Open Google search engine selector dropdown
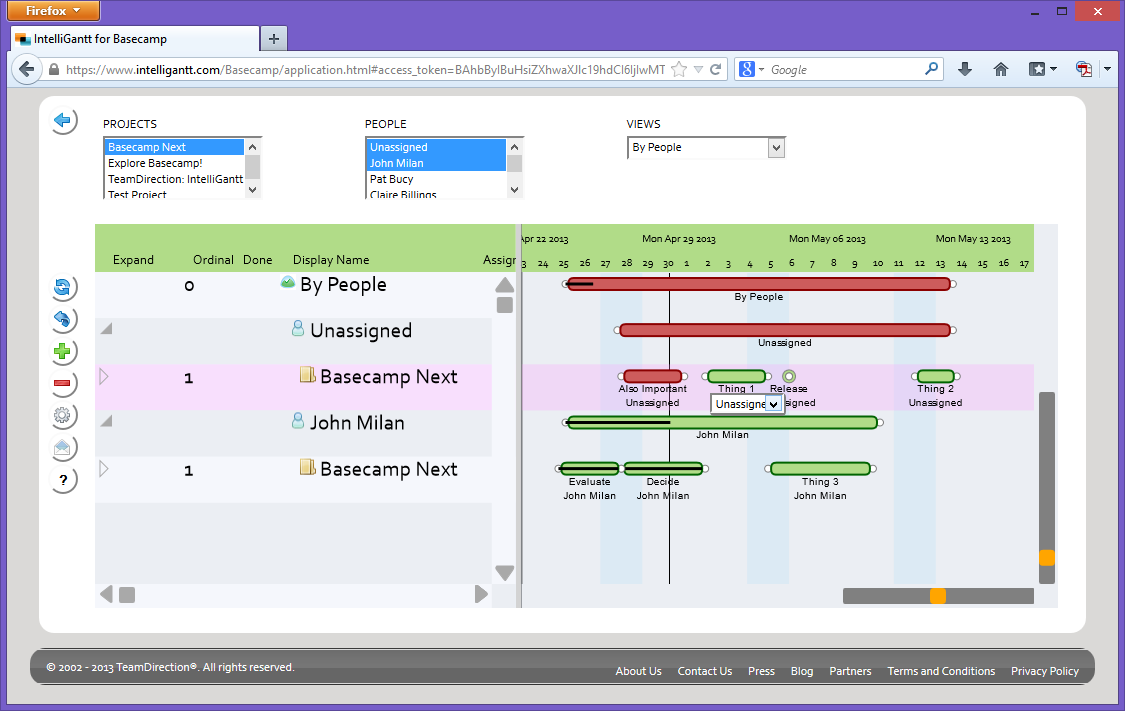This screenshot has width=1125, height=711. [751, 70]
